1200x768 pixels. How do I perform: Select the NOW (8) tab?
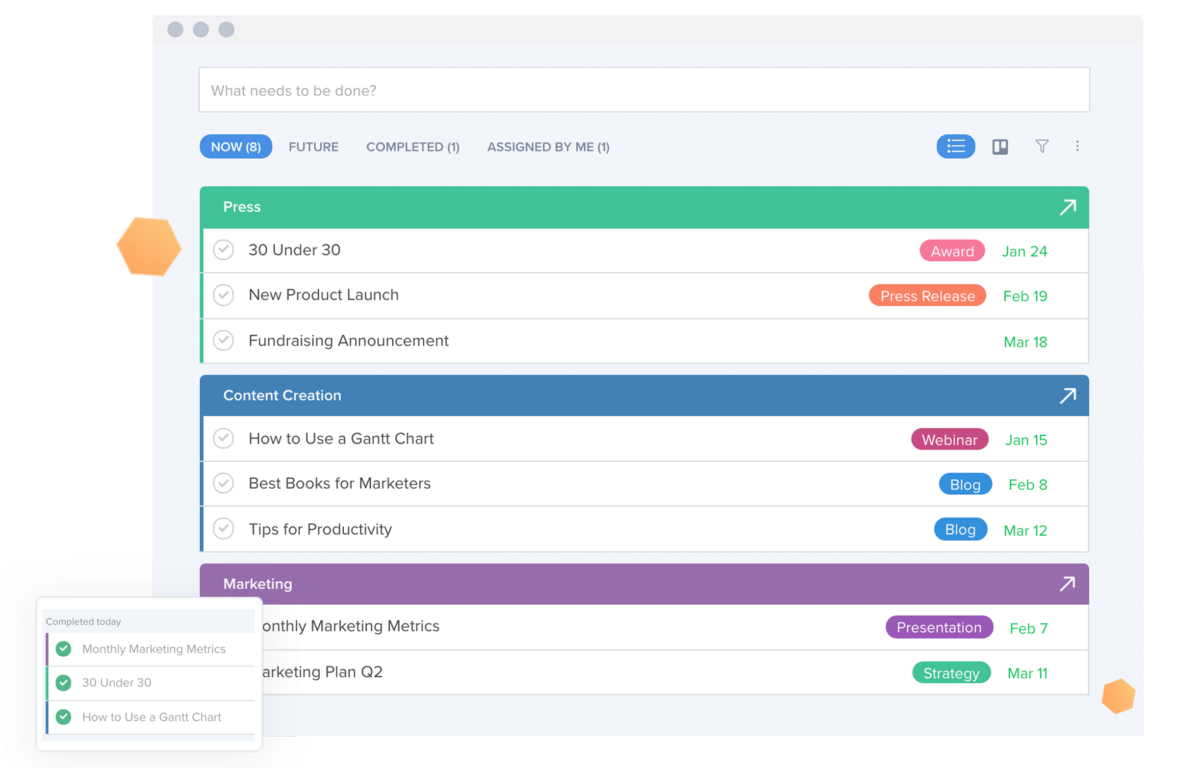236,147
